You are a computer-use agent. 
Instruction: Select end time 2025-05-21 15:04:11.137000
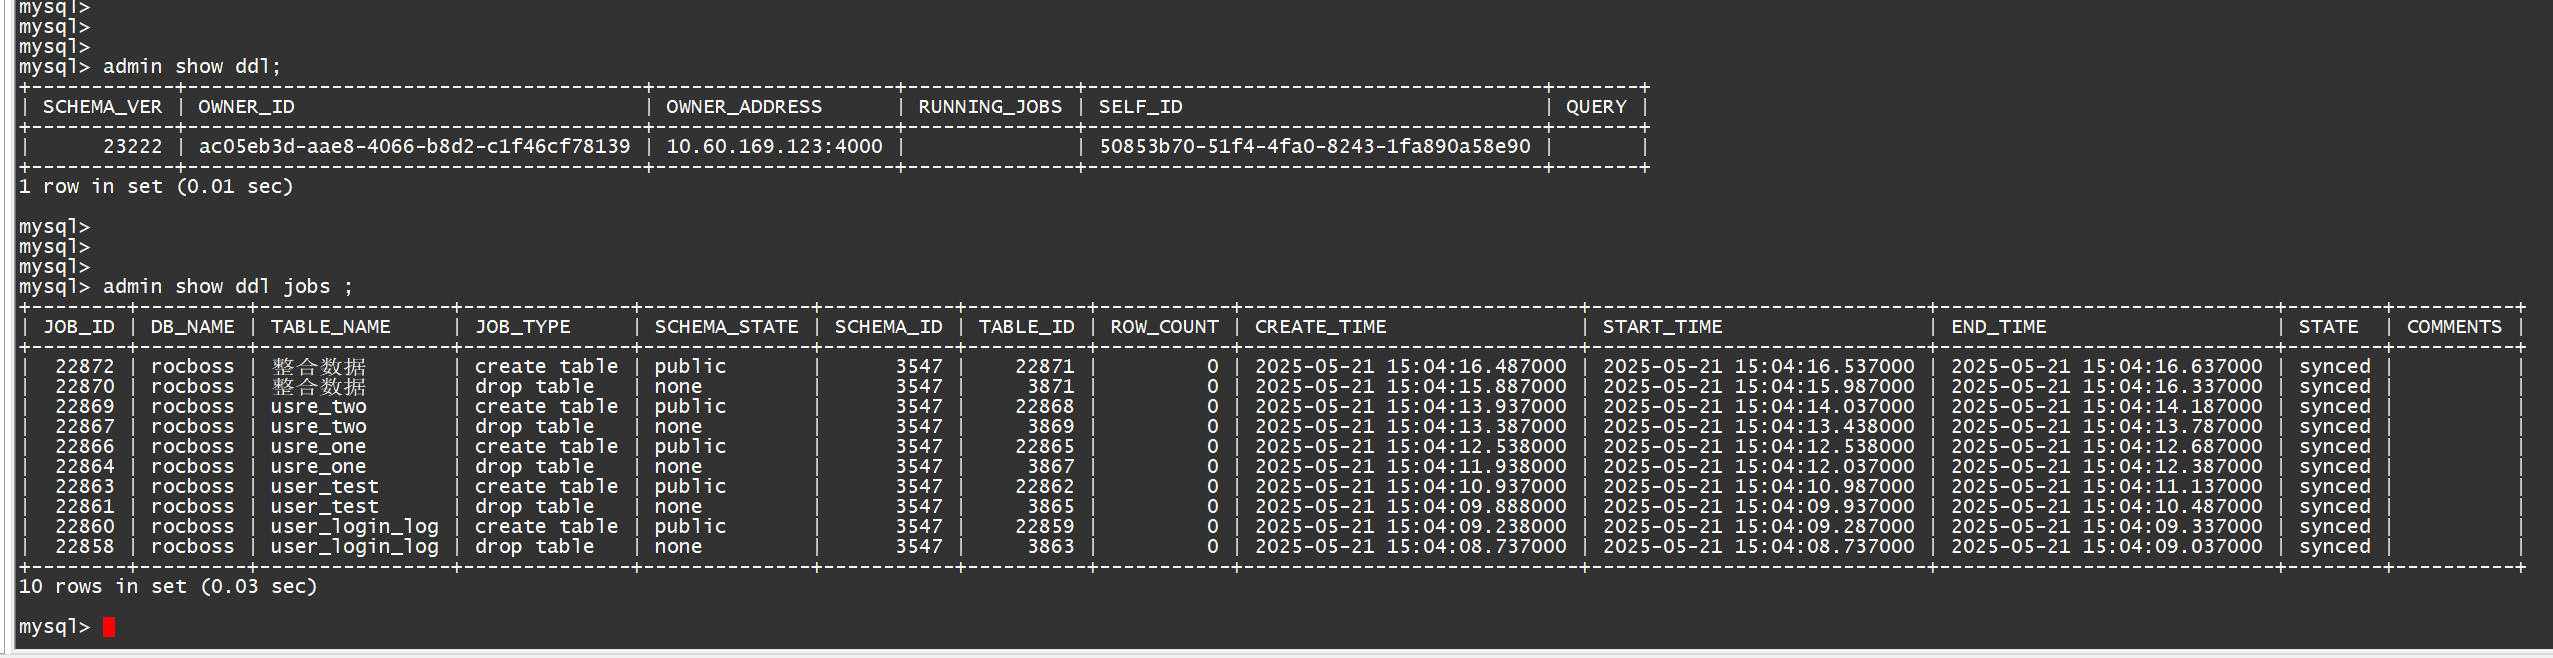tap(2106, 487)
